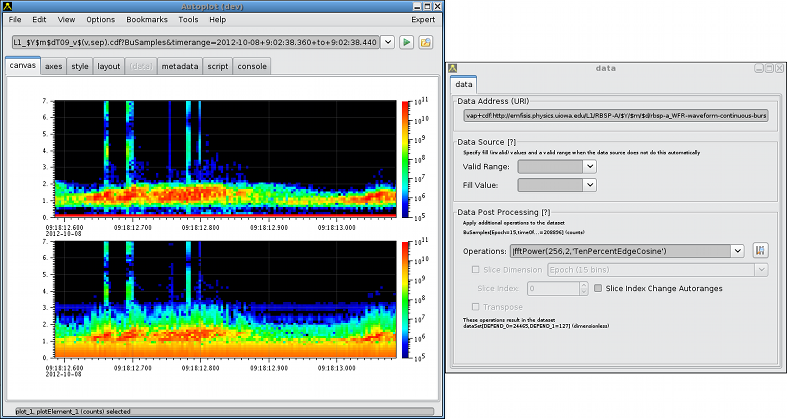Expand the Valid Range dropdown
787x419 pixels.
[589, 166]
